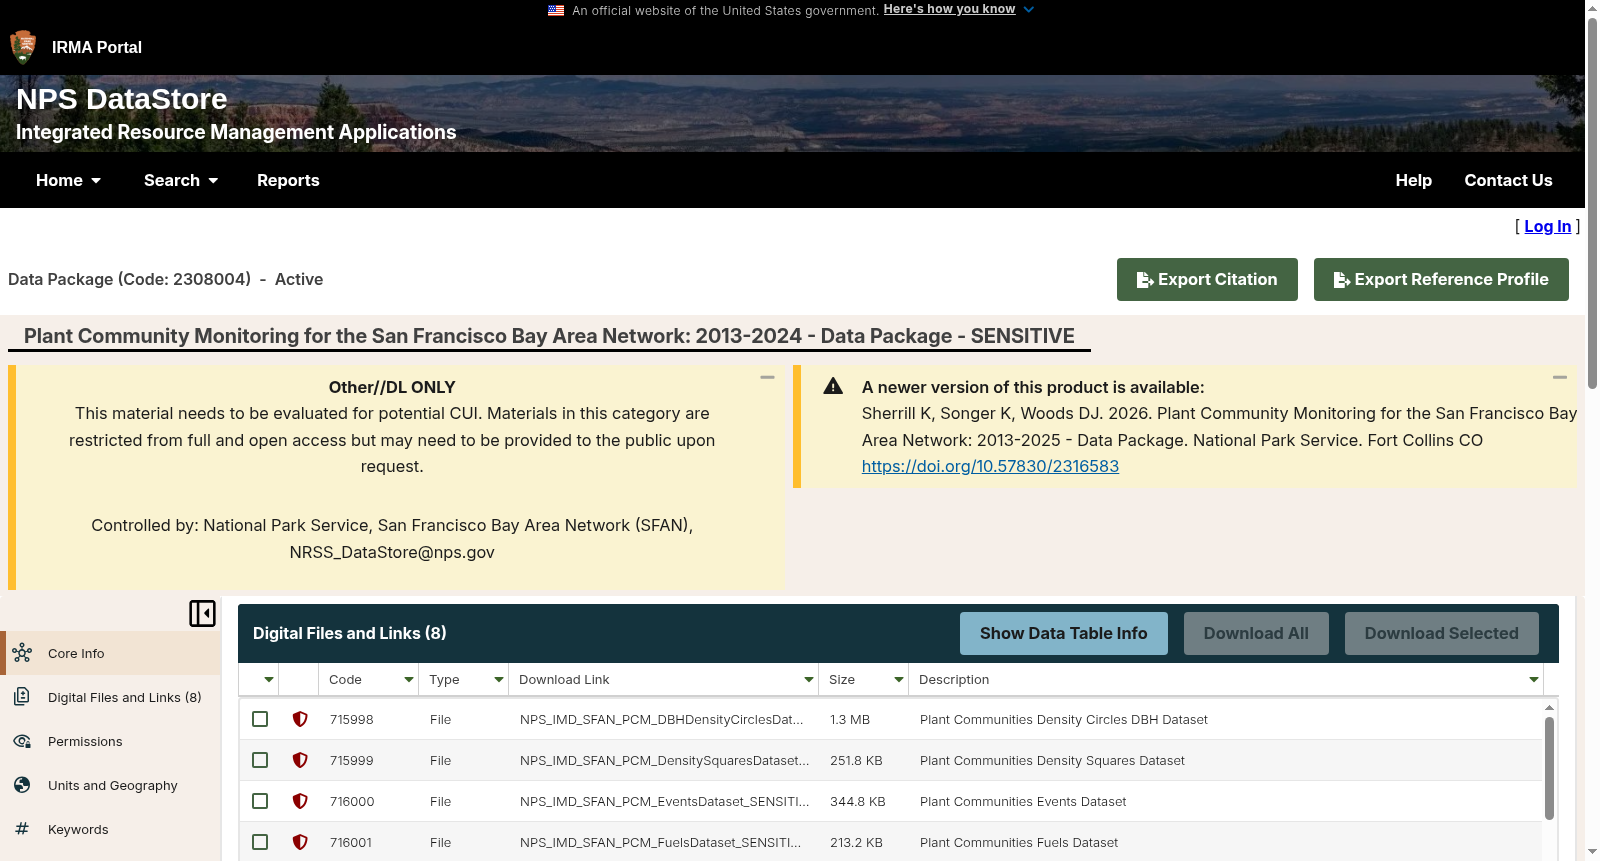Open the Home dropdown menu
Image resolution: width=1600 pixels, height=861 pixels.
(68, 180)
